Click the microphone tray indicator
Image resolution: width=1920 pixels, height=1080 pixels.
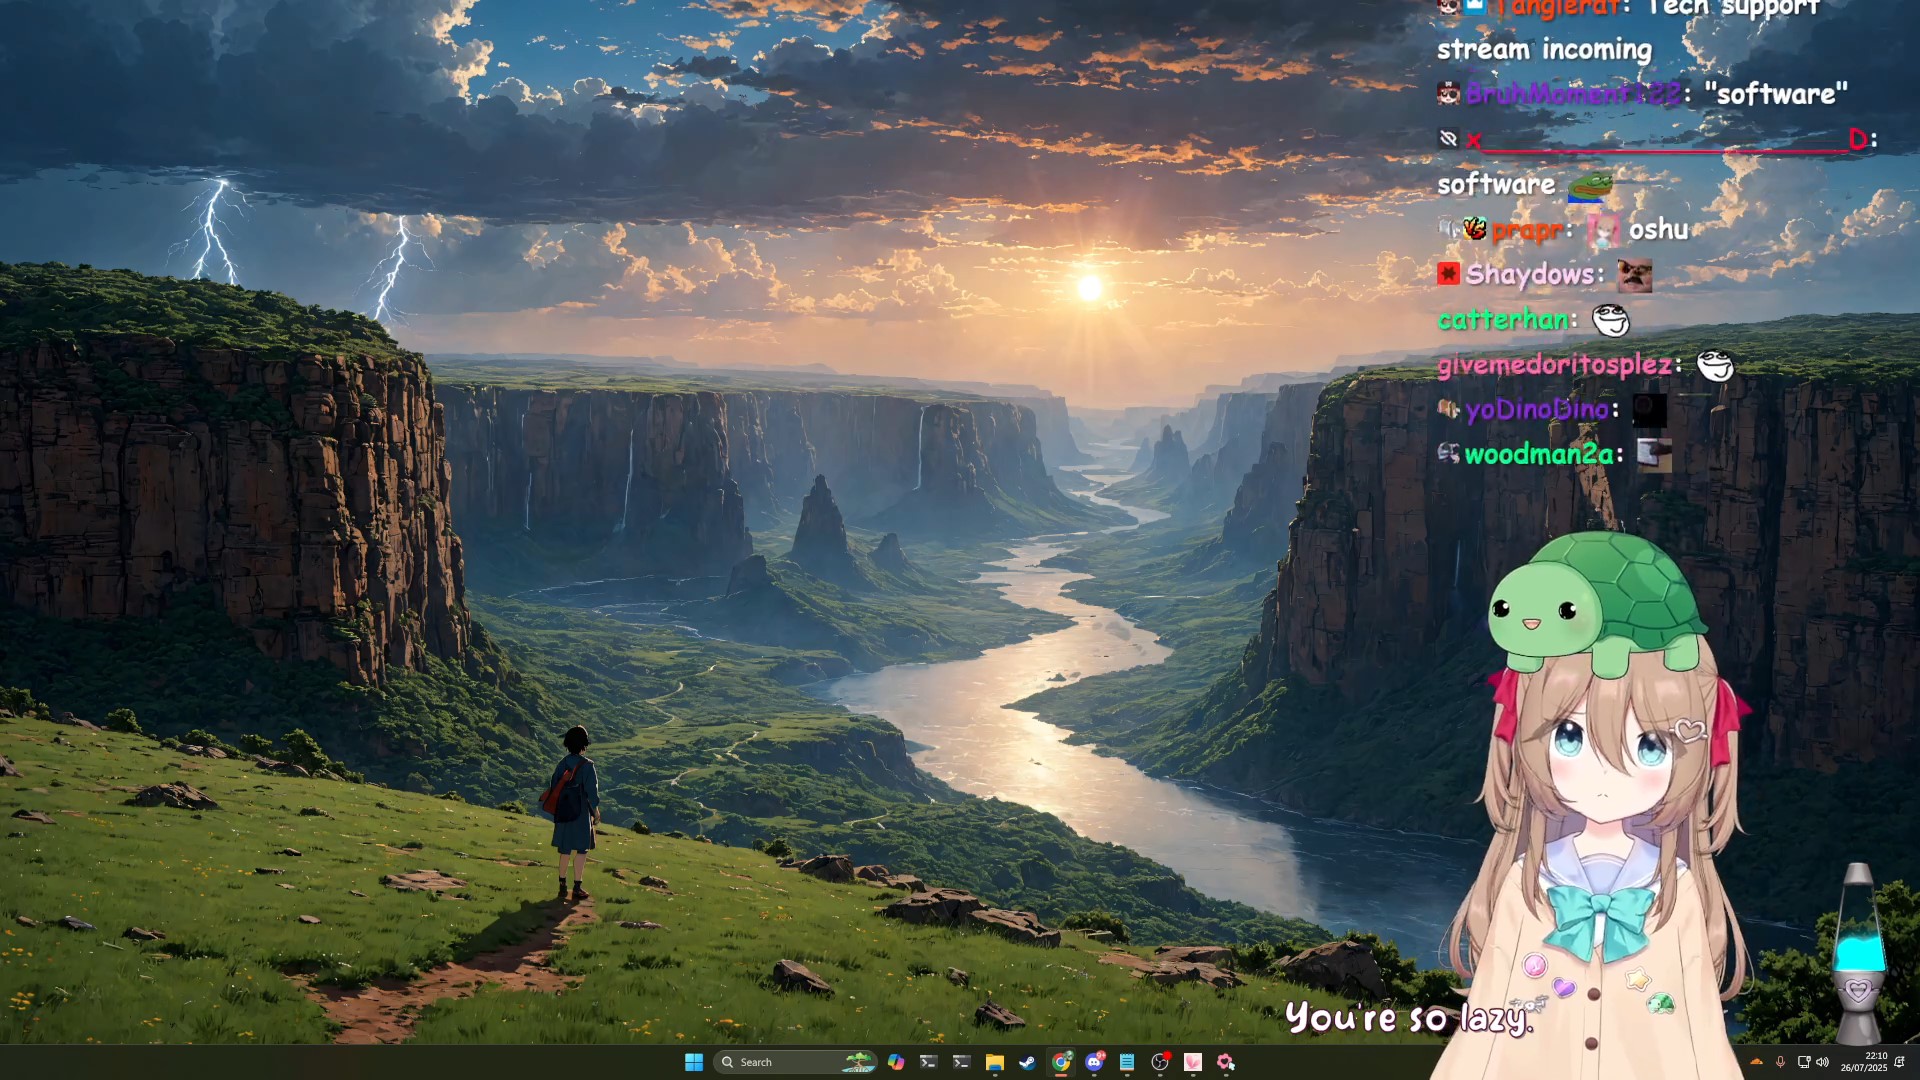pos(1780,1062)
